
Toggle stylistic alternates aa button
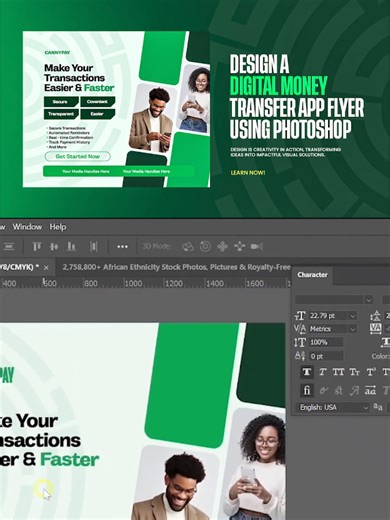coord(370,390)
